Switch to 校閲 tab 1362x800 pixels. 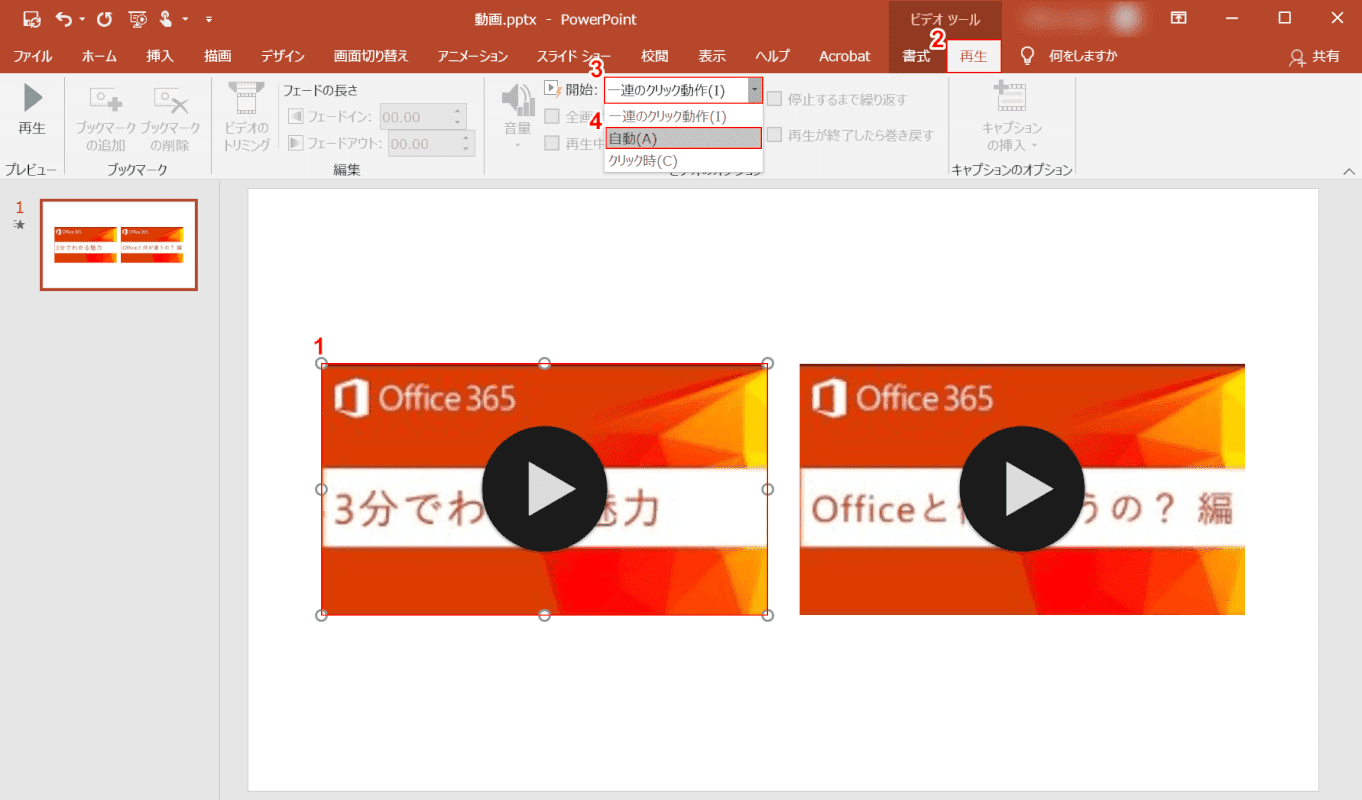click(x=655, y=56)
